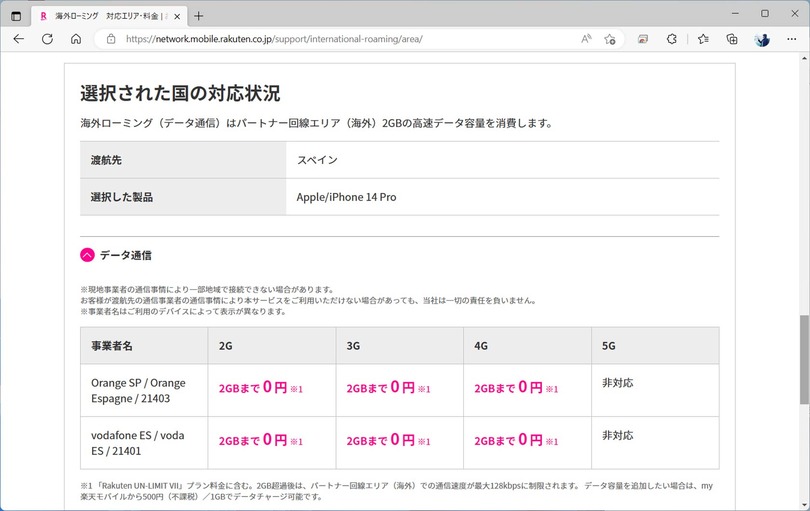This screenshot has width=810, height=511.
Task: Reload the current page
Action: point(47,39)
